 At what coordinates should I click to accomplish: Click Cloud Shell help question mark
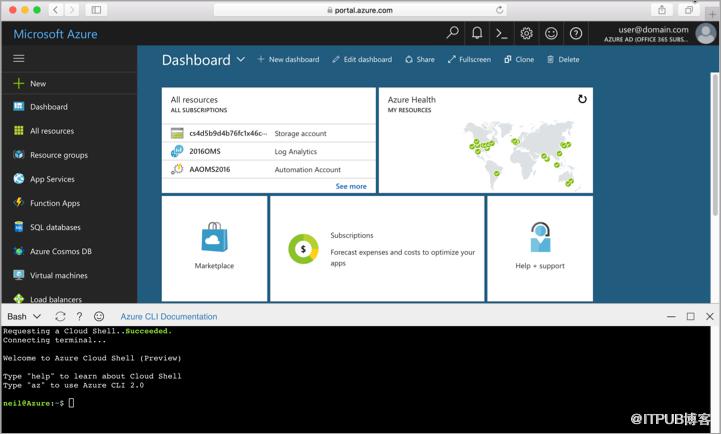80,316
